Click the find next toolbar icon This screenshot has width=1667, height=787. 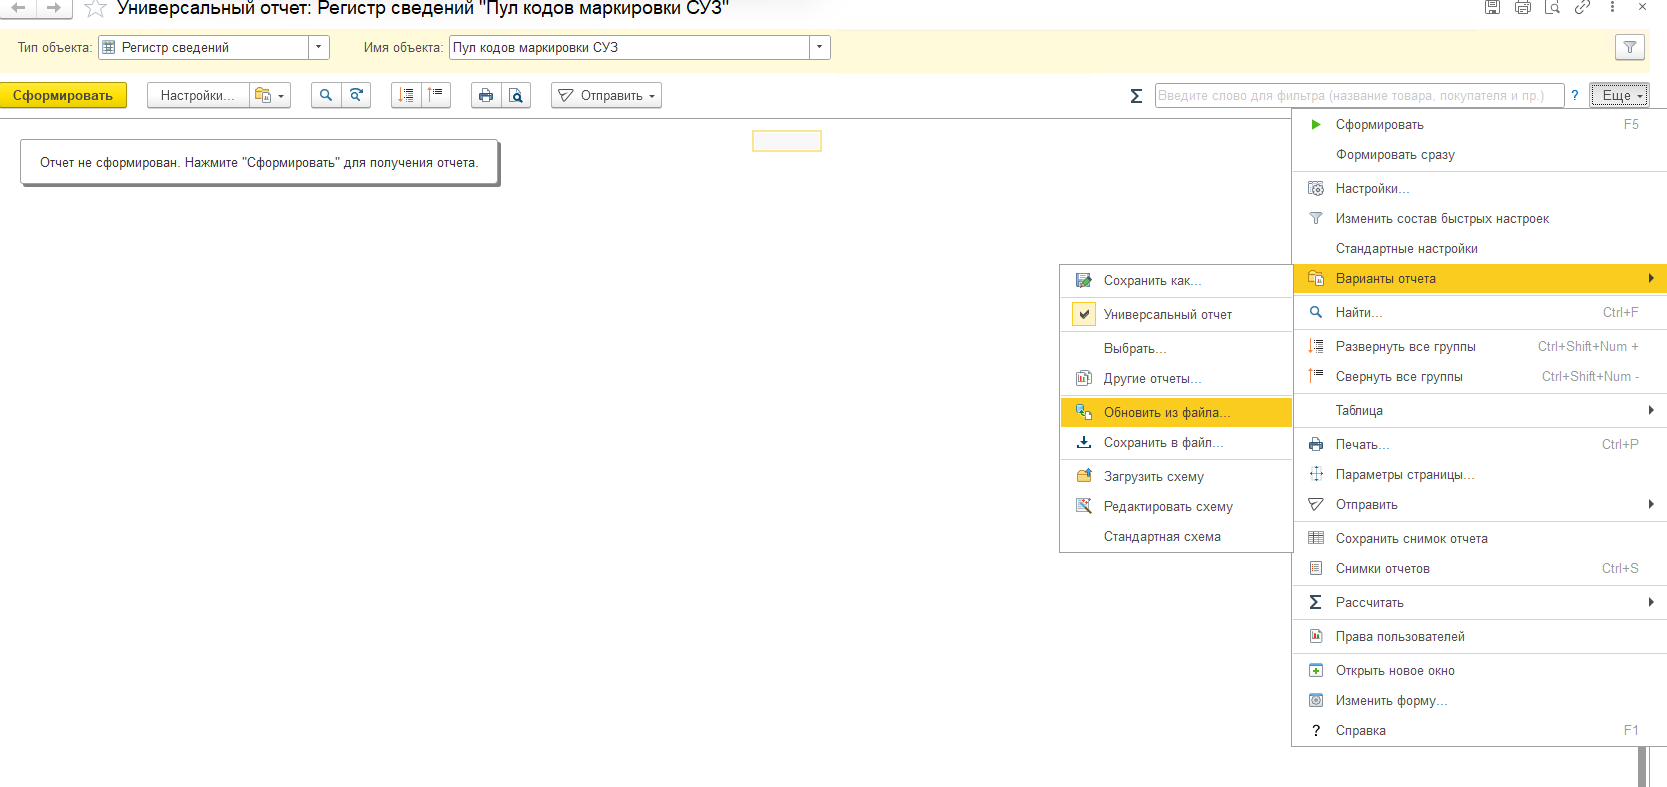tap(356, 95)
